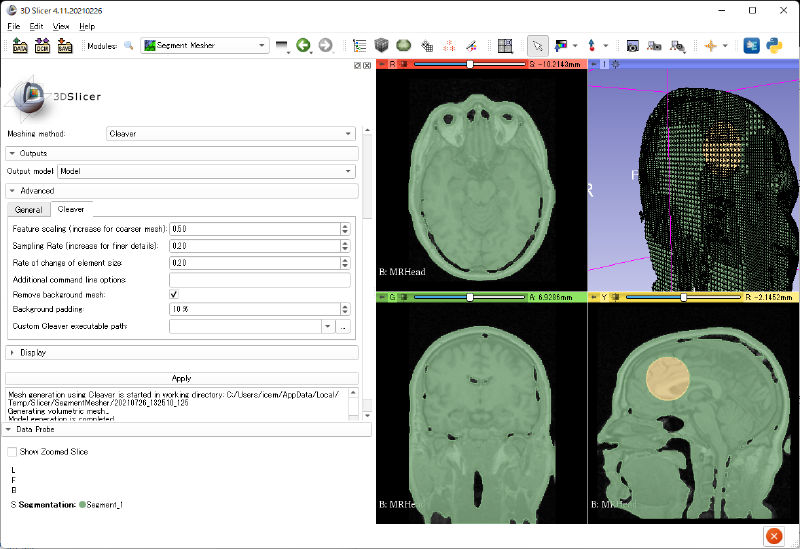Toggle the crosshair tool icon
This screenshot has width=800, height=549.
[711, 45]
